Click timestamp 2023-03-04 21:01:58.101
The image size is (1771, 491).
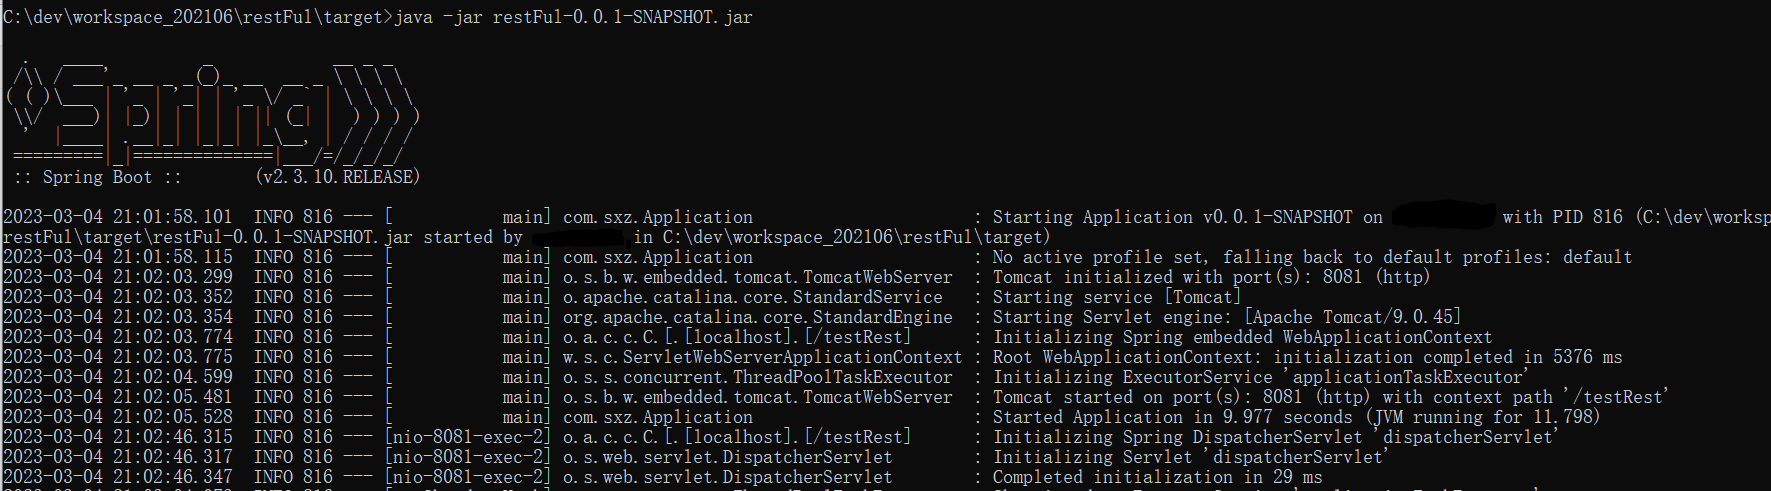tap(118, 217)
